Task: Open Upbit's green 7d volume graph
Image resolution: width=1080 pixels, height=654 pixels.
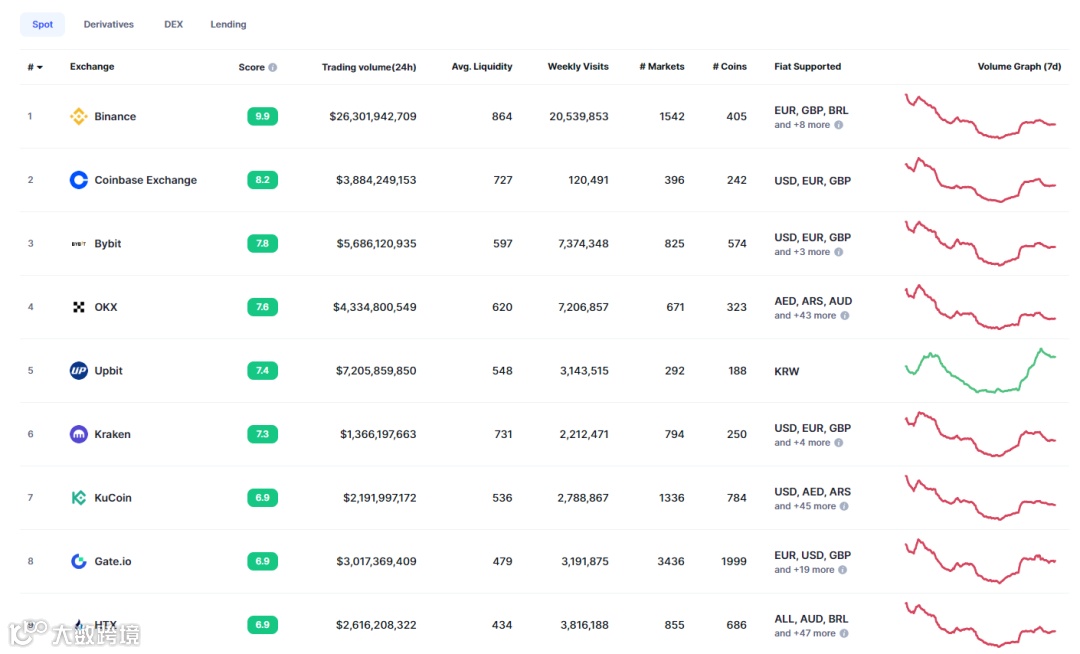Action: (x=980, y=372)
